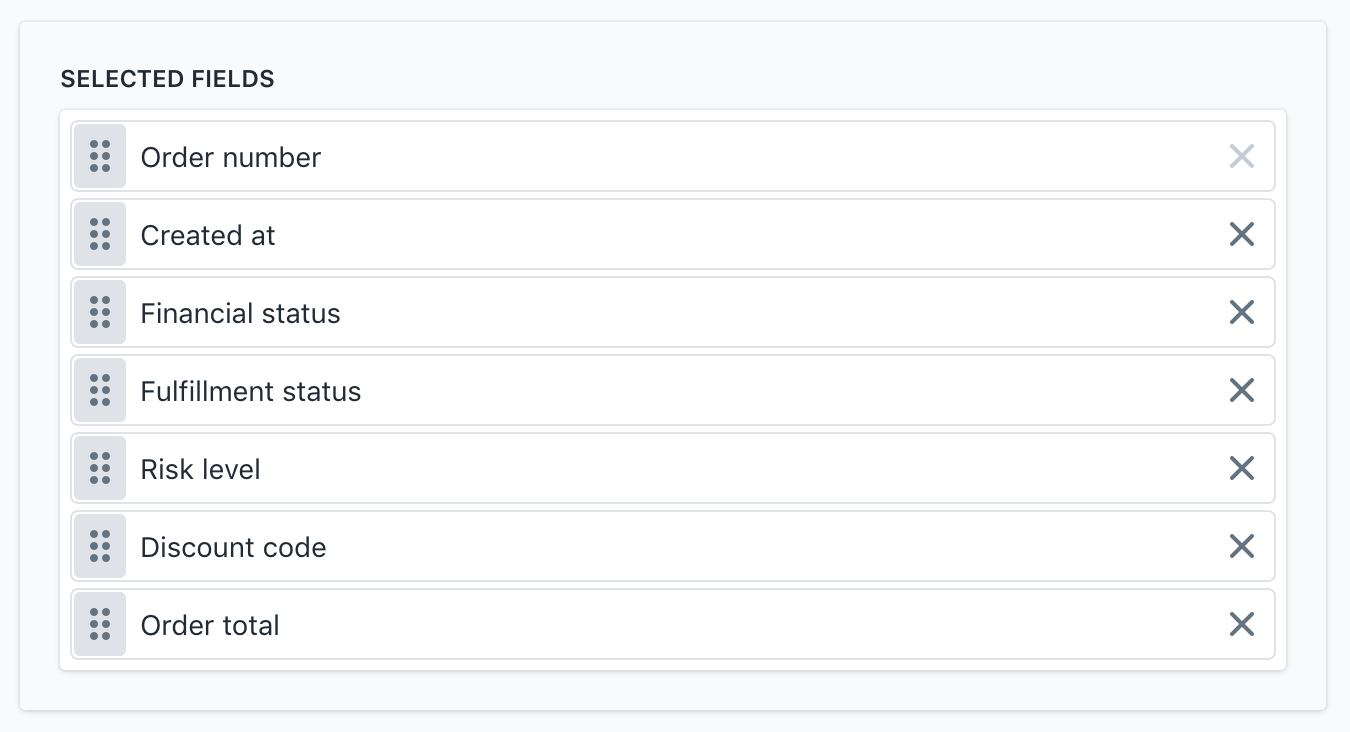The height and width of the screenshot is (732, 1350).
Task: Click the drag handle for Order total
Action: (x=100, y=624)
